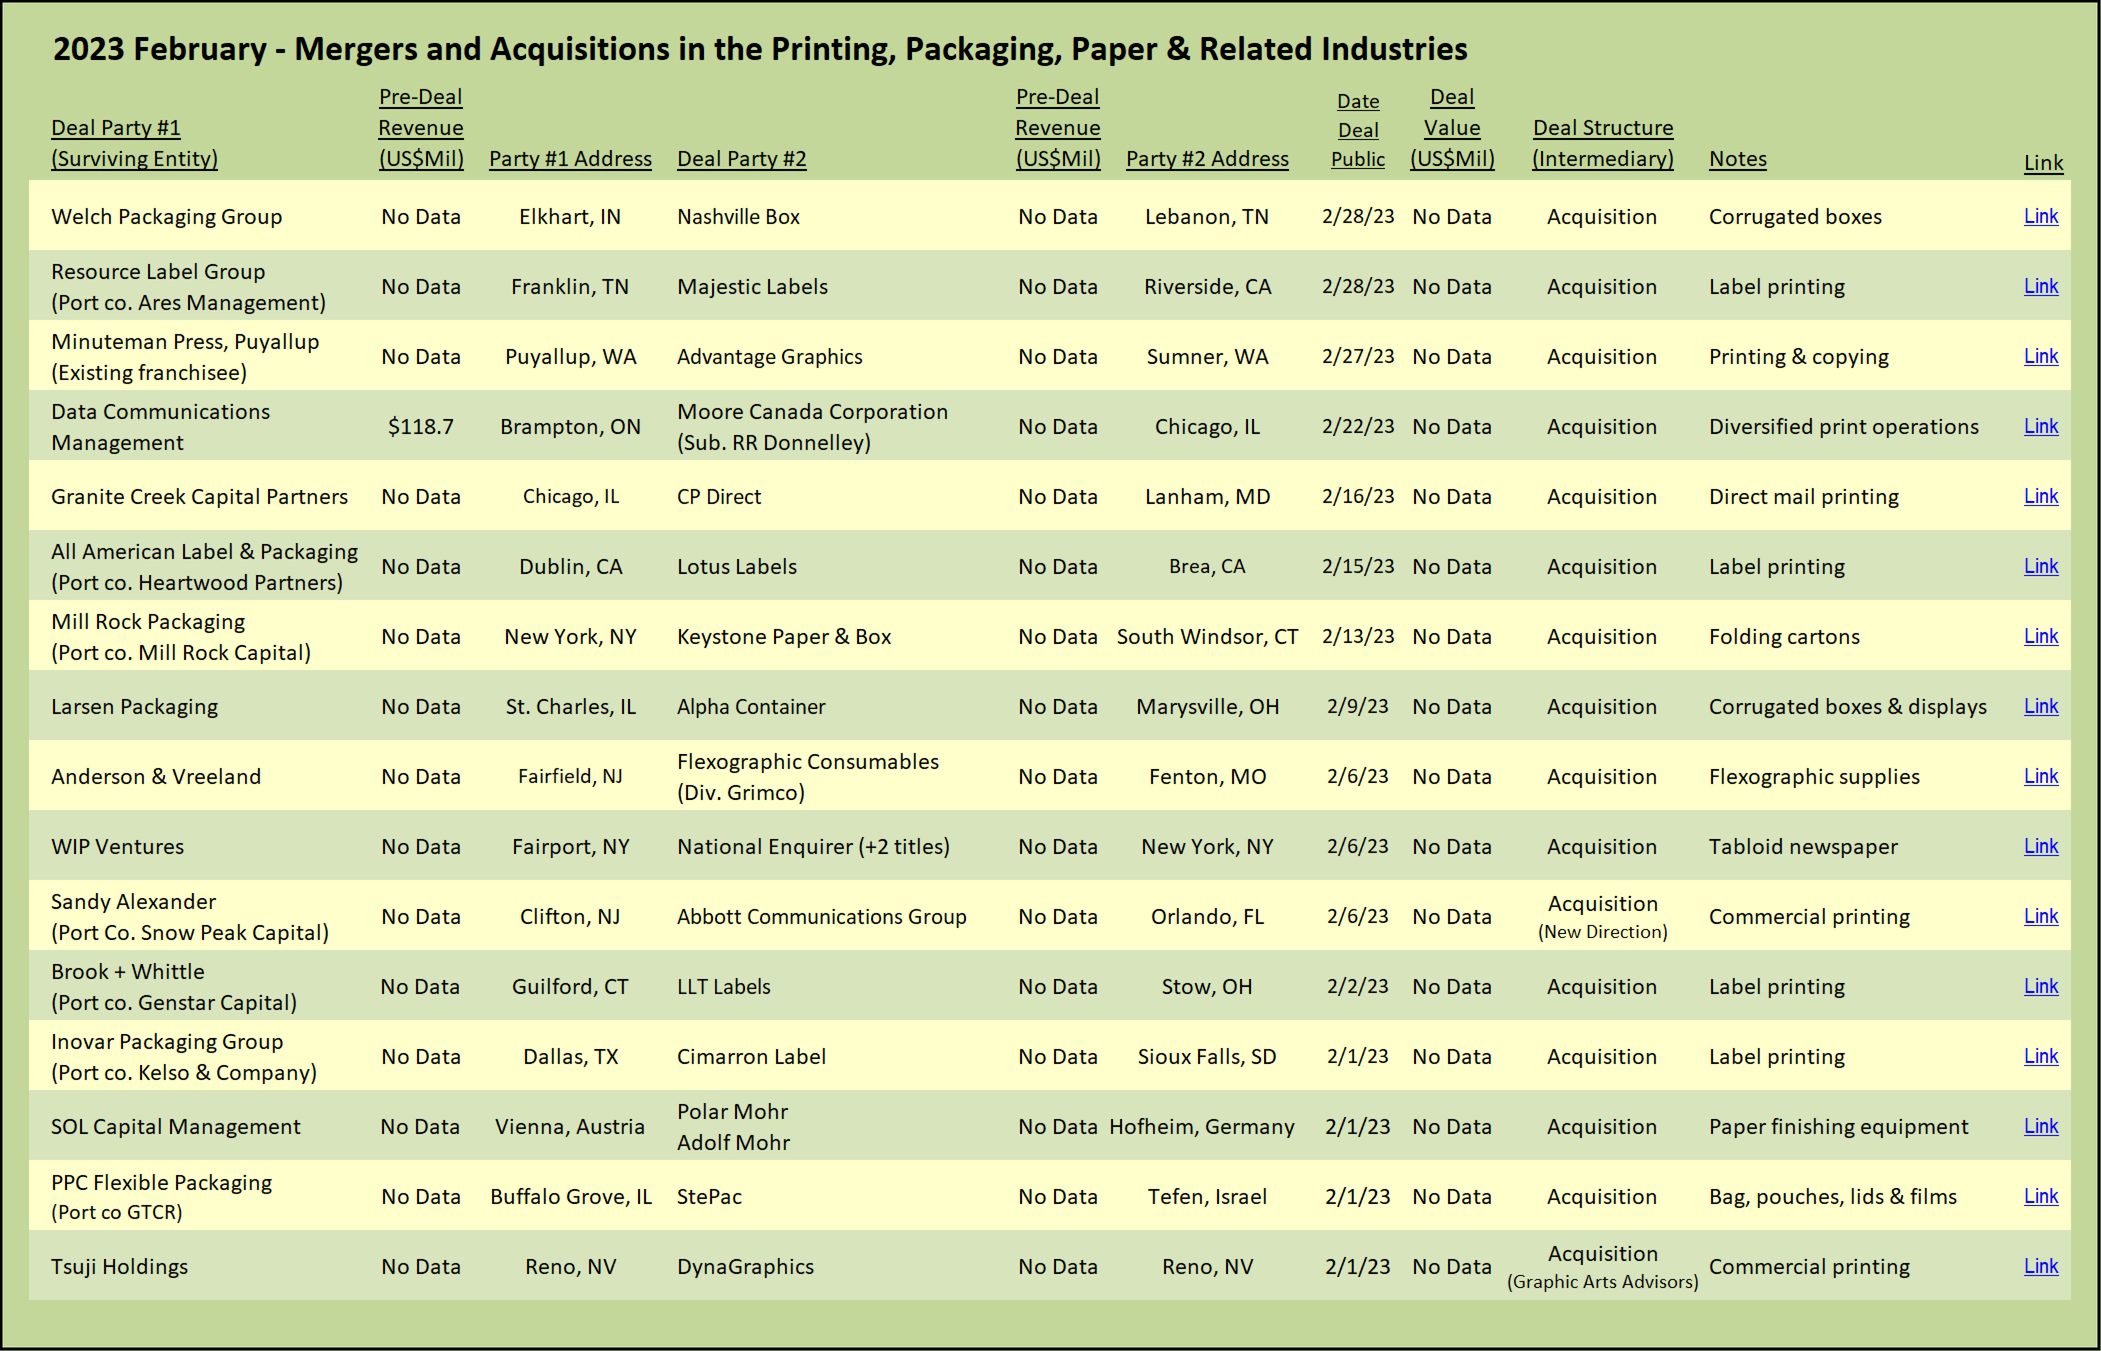
Task: Select the '2/9/23' date cell
Action: [x=1358, y=707]
